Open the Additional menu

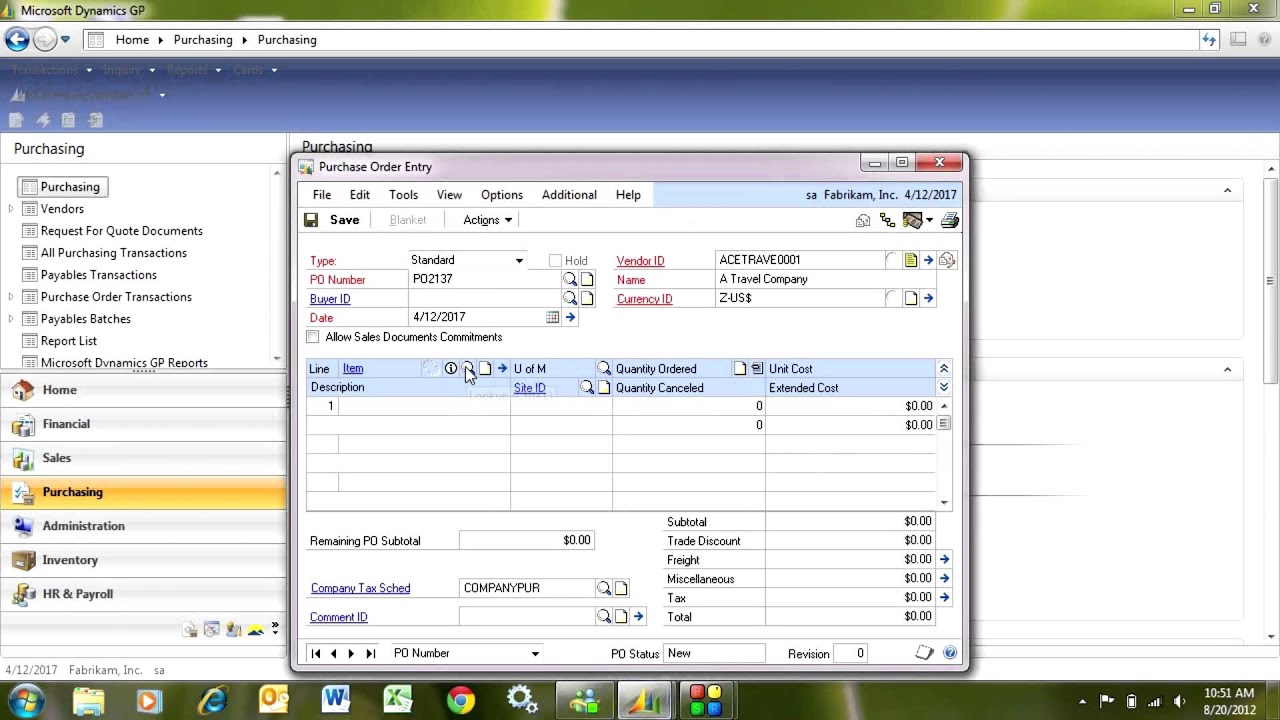[x=569, y=195]
